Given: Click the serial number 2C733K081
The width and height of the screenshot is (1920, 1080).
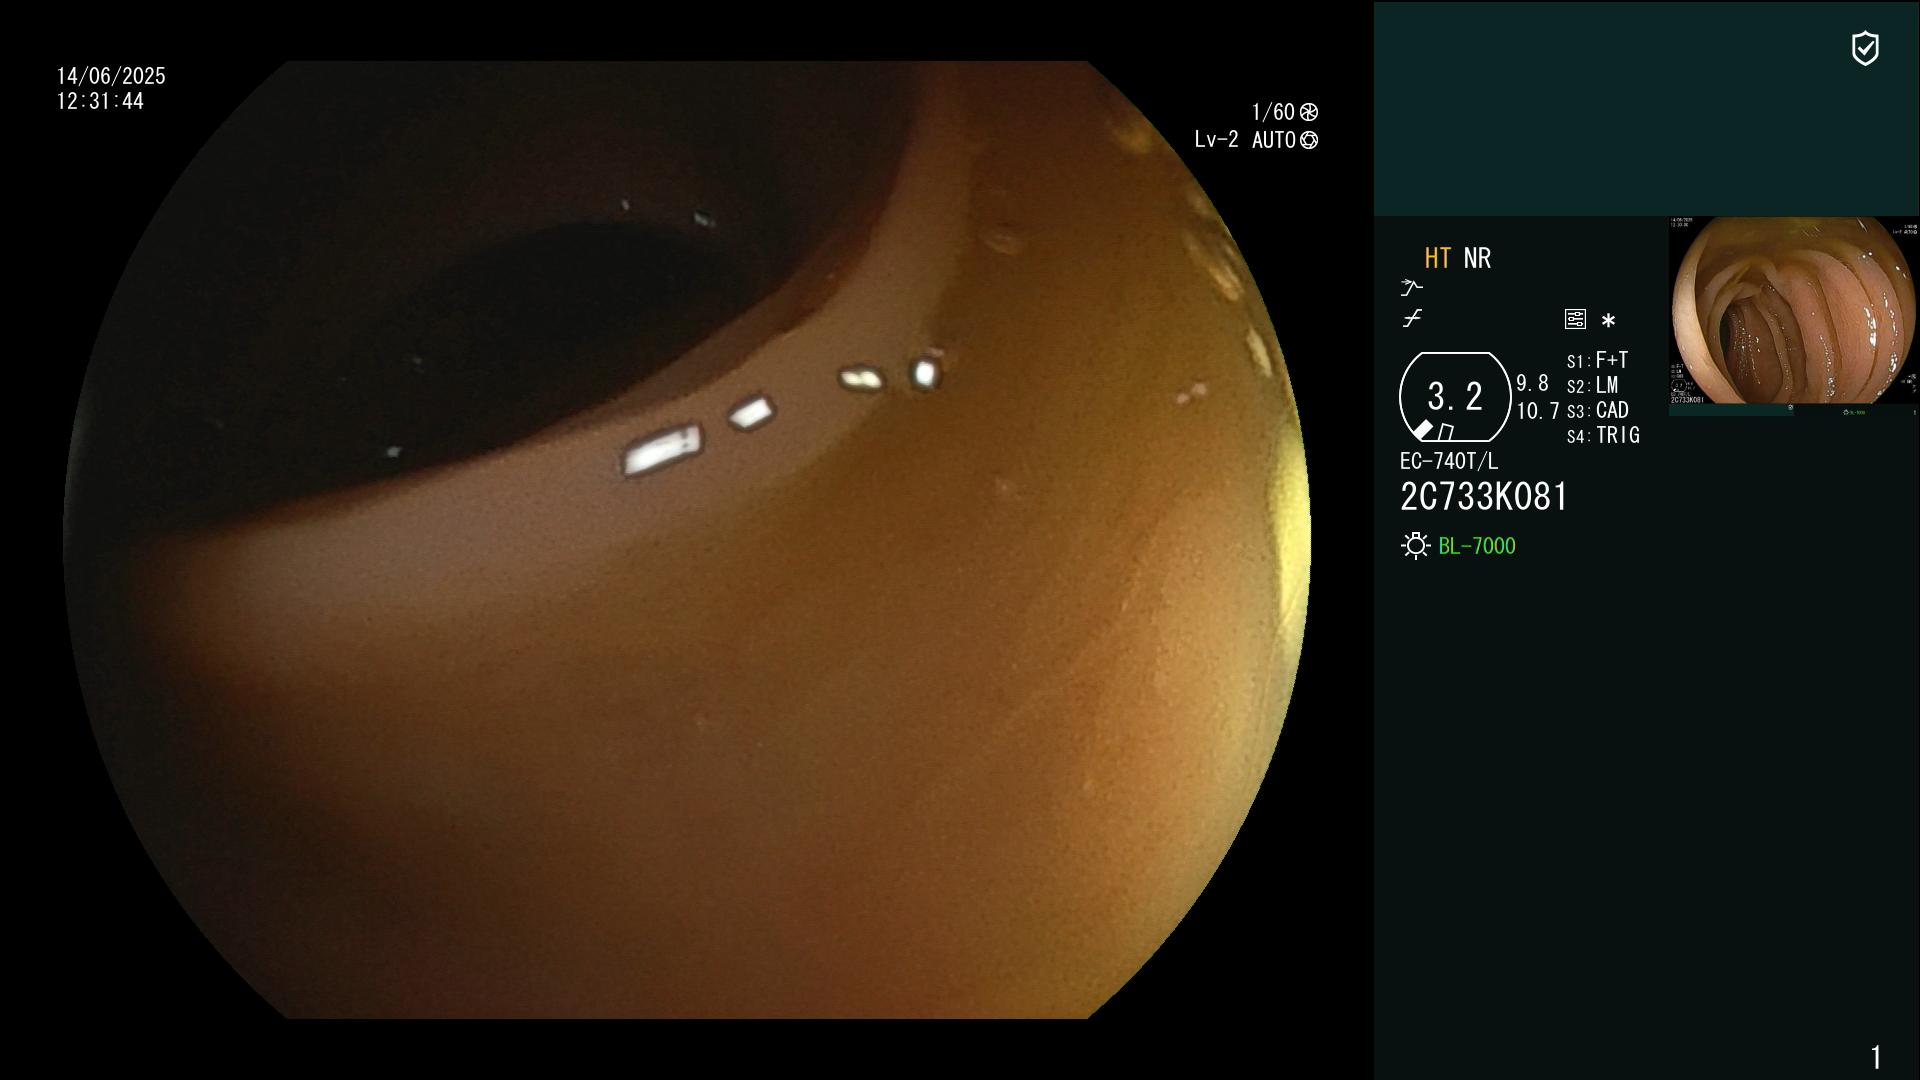Looking at the screenshot, I should pyautogui.click(x=1484, y=497).
